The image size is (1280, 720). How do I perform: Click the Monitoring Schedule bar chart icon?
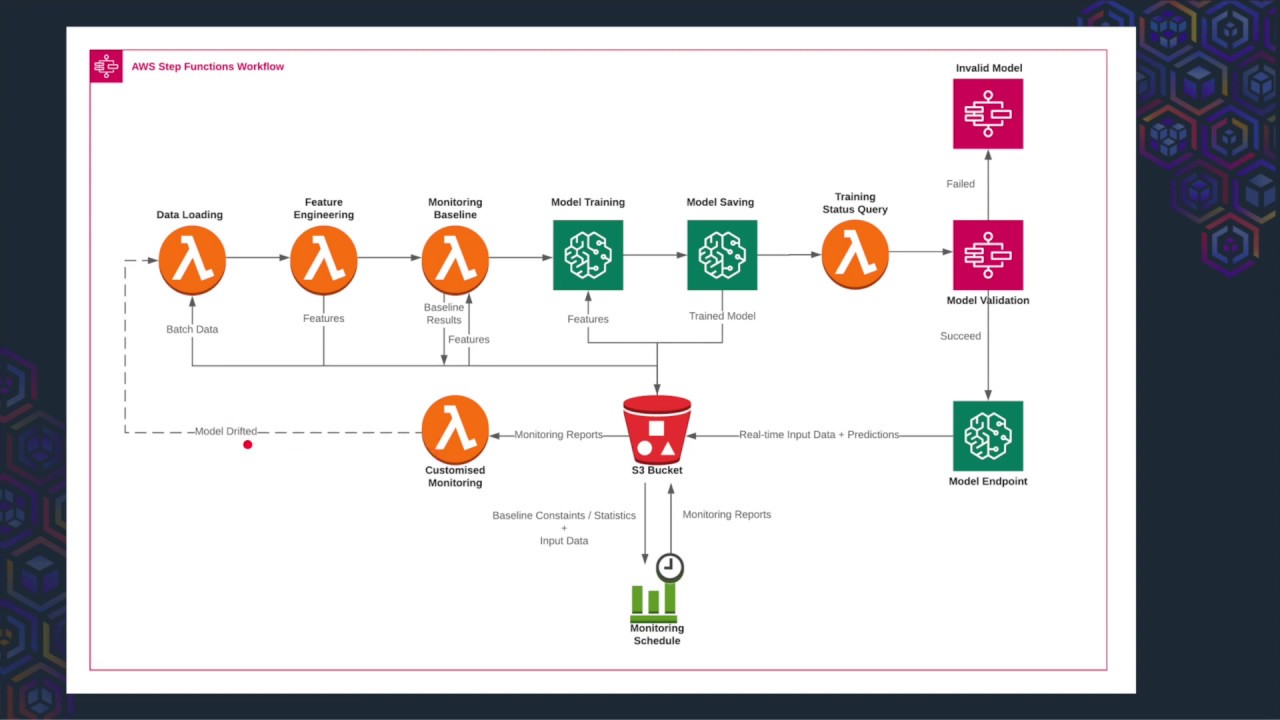click(x=653, y=602)
